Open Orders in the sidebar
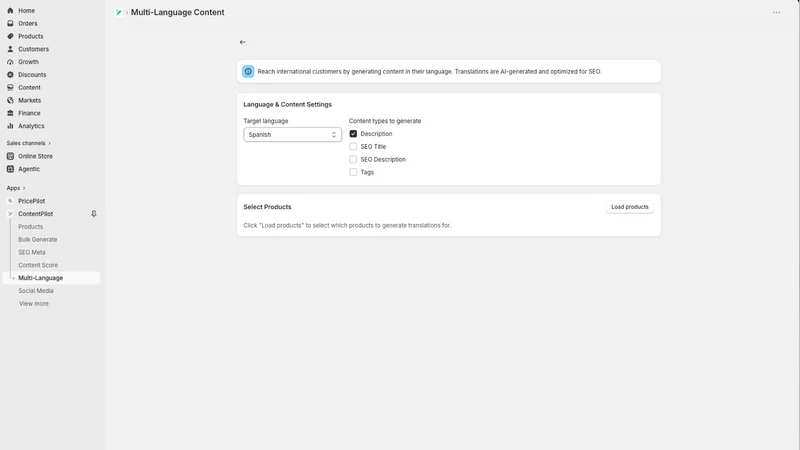The height and width of the screenshot is (450, 800). coord(28,23)
